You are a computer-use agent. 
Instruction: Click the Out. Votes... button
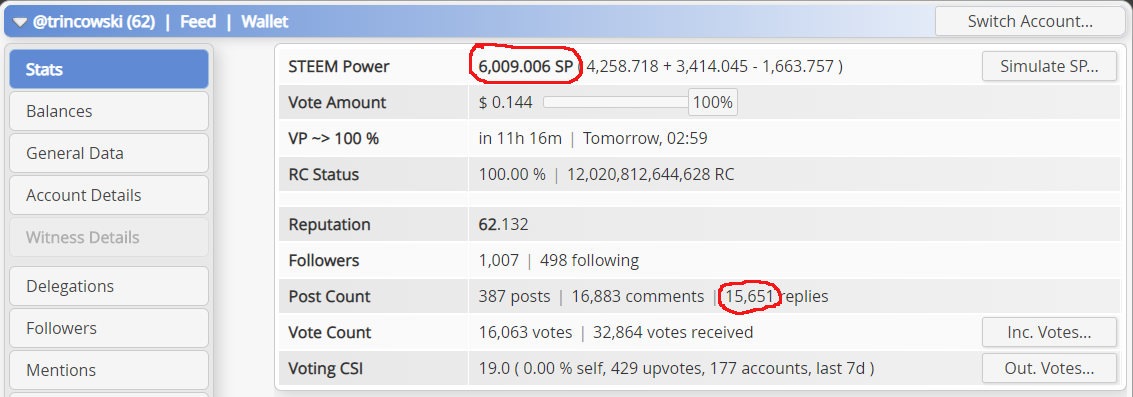(1049, 368)
